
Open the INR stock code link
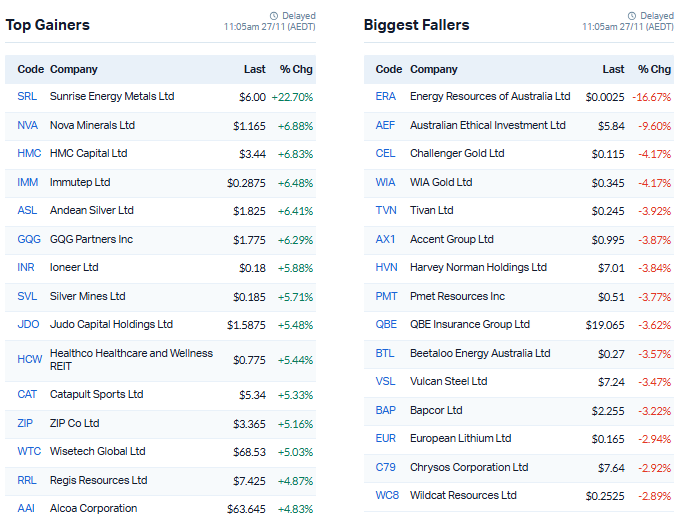tap(26, 267)
